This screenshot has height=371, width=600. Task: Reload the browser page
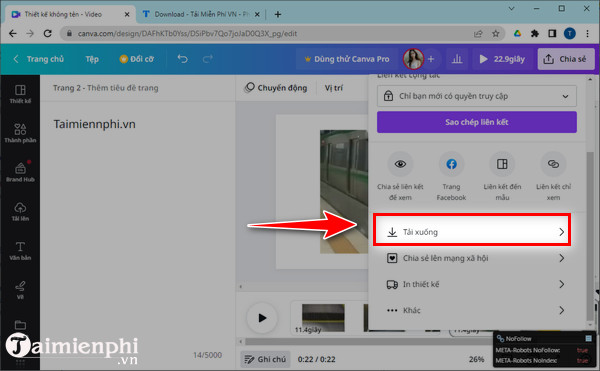pos(47,34)
